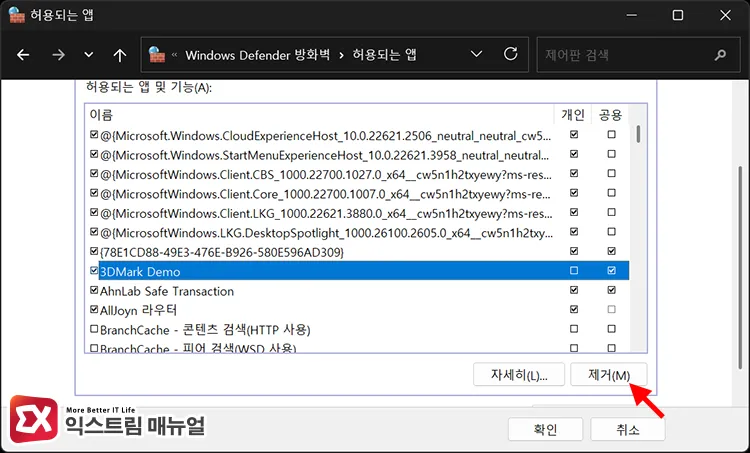Disable 개인 for AllJoyn 라우터
The image size is (750, 453).
coord(574,309)
